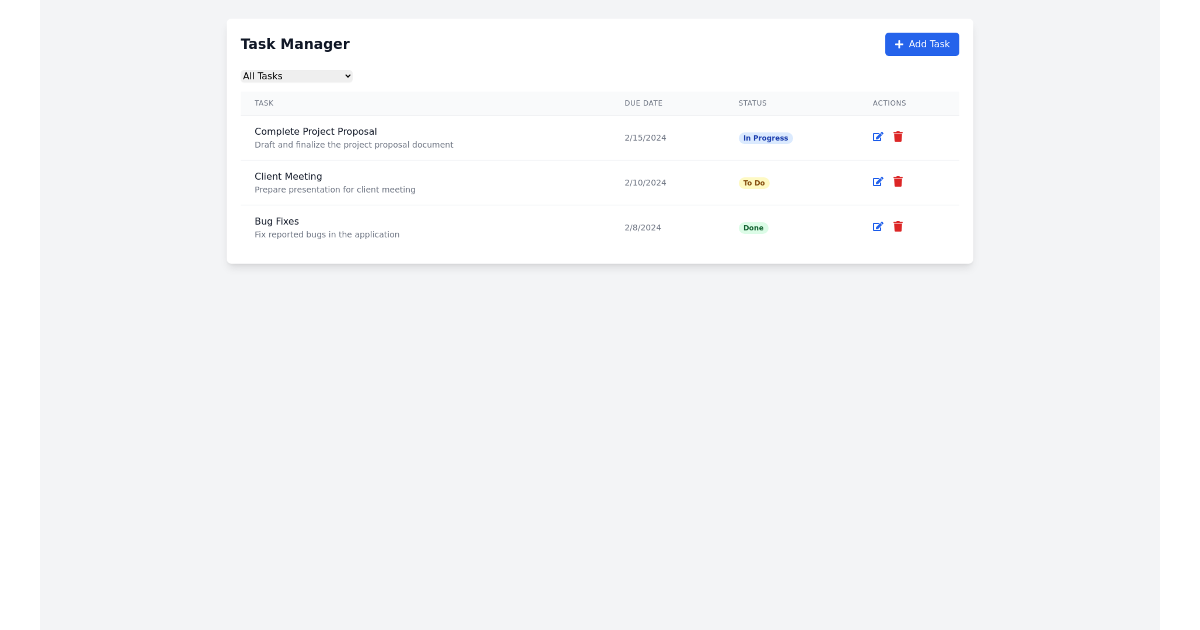Click the STATUS column header
The image size is (1200, 630).
point(752,103)
